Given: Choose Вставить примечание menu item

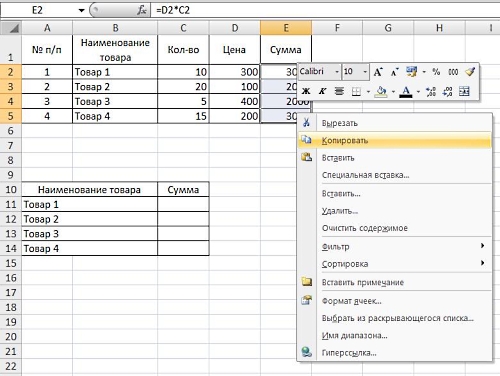Looking at the screenshot, I should 395,282.
